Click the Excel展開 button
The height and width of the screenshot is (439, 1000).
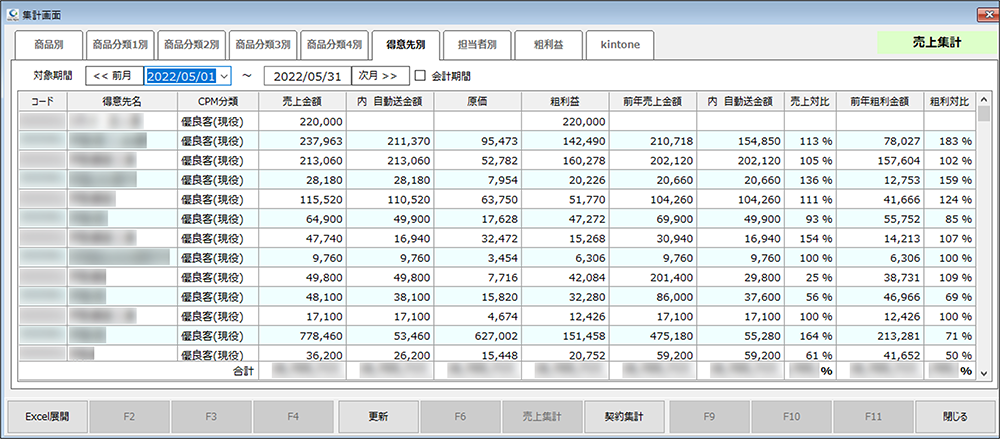[x=46, y=415]
